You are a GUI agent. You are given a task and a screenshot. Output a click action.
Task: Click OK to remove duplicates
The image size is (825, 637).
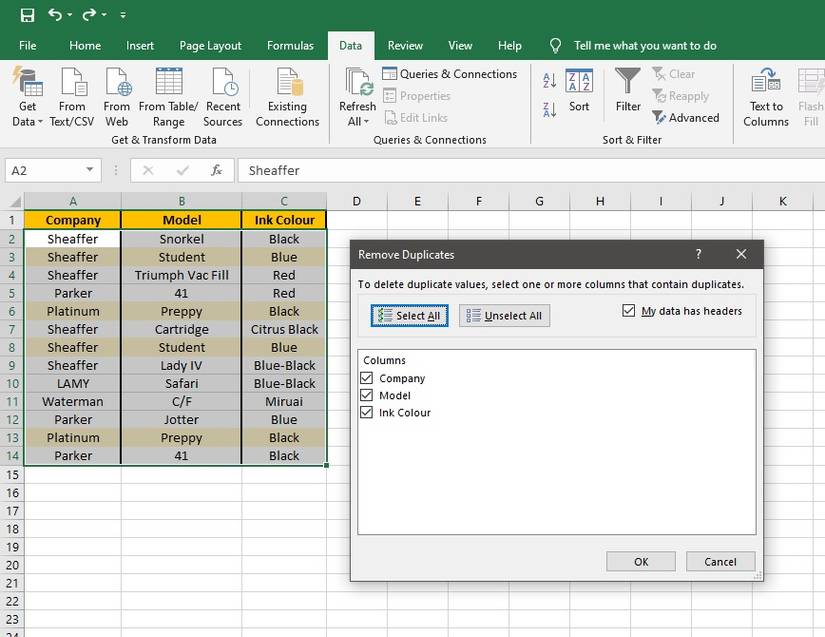640,561
